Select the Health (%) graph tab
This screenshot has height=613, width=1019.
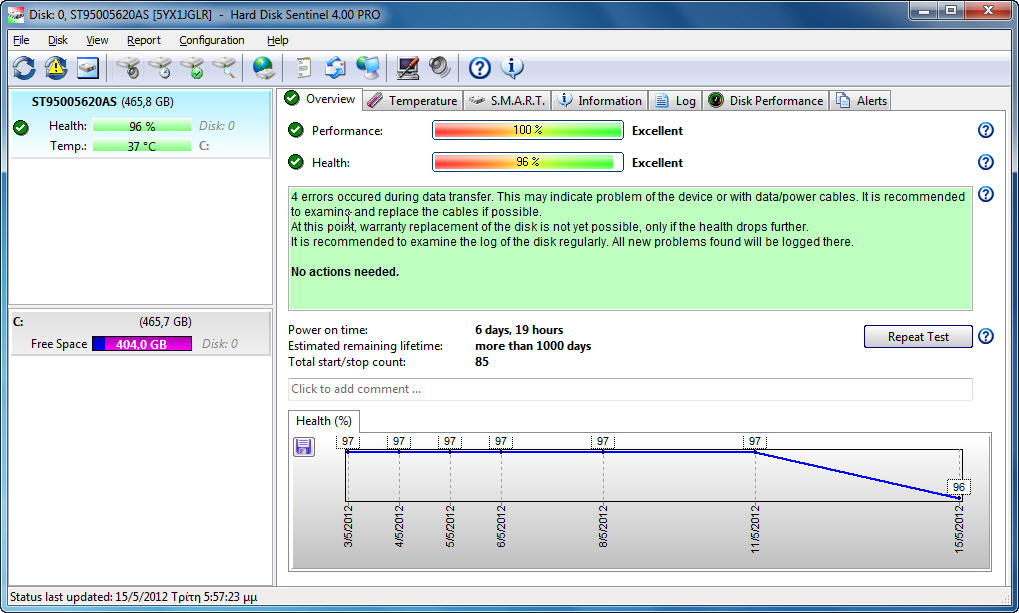324,421
